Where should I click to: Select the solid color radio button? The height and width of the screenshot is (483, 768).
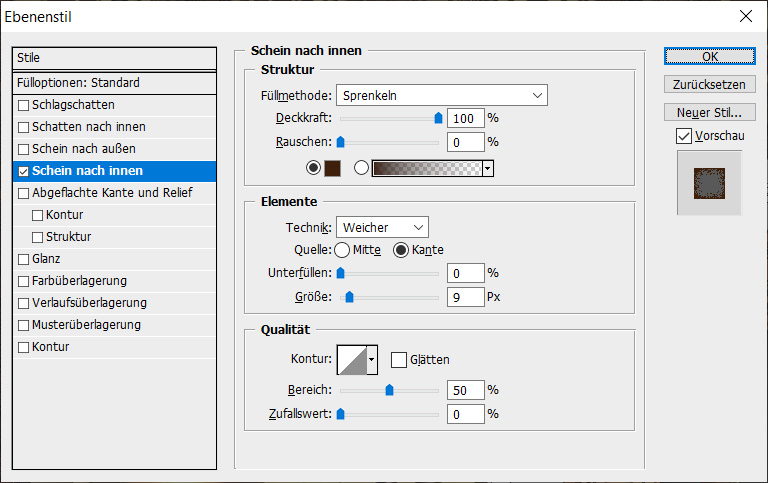tap(315, 168)
